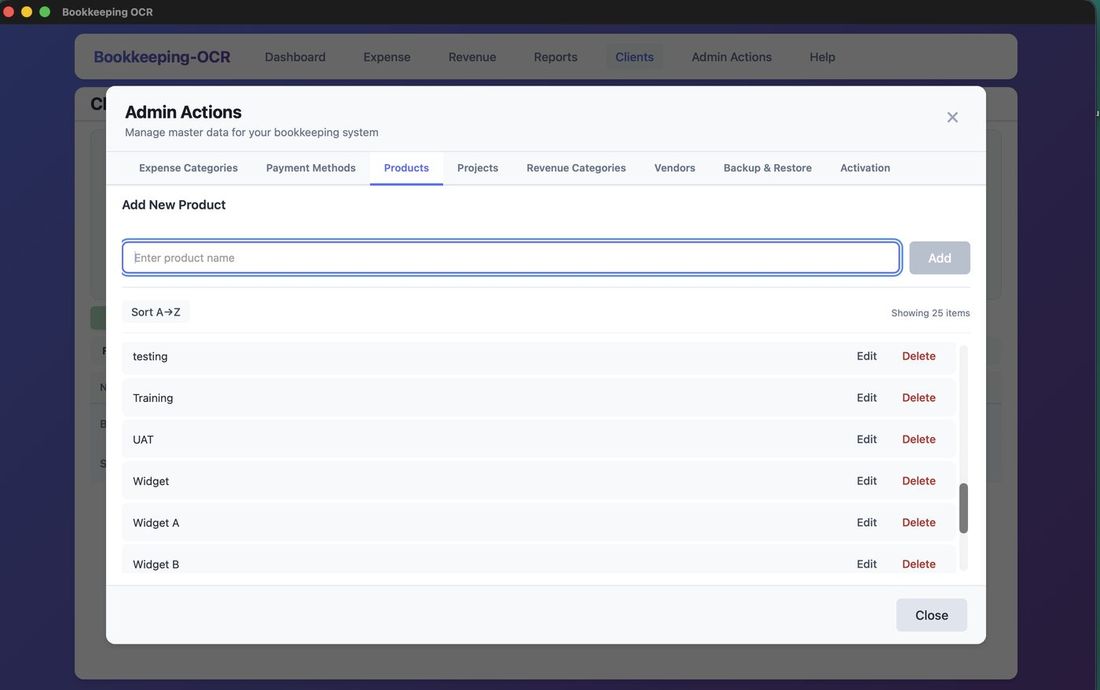Dismiss the dialog with the X icon
This screenshot has width=1100, height=690.
(x=951, y=117)
